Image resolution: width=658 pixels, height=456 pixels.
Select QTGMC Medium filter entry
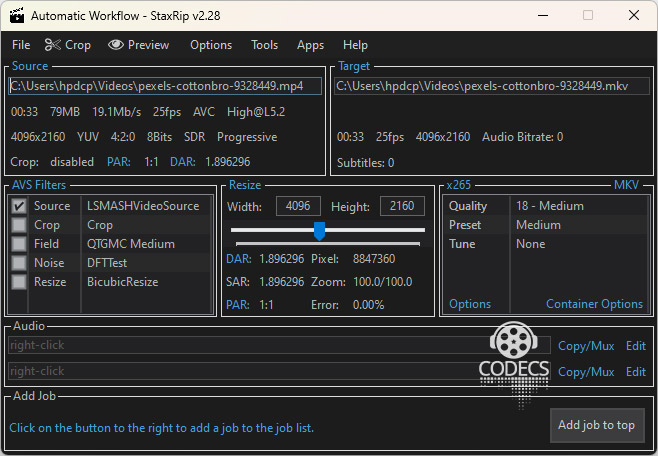[x=131, y=244]
